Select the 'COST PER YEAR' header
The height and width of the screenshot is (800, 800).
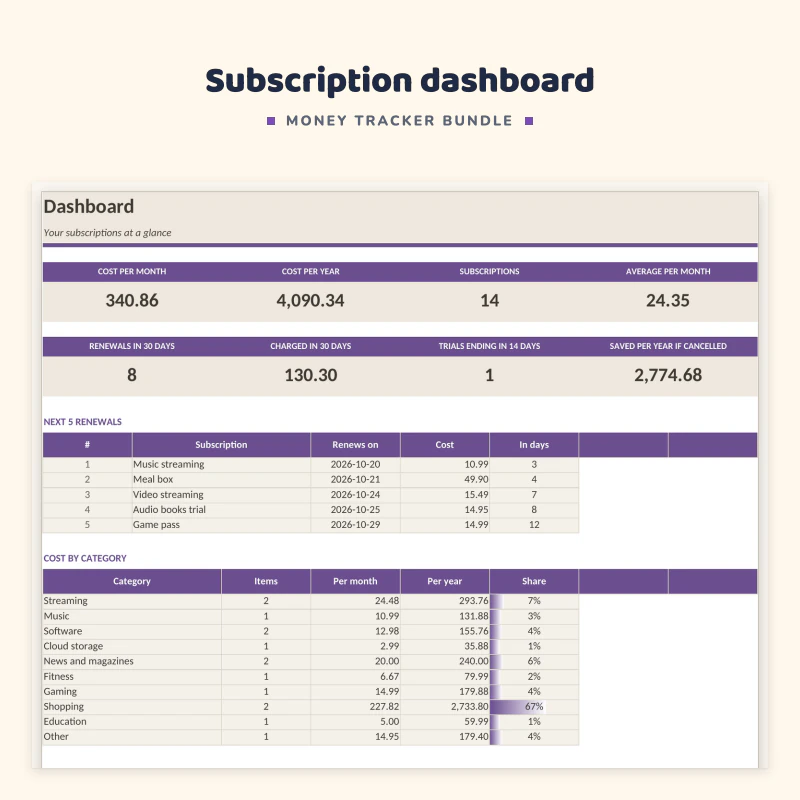310,271
